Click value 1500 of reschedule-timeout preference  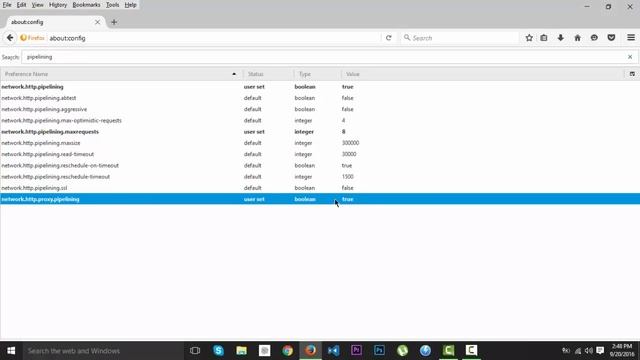pos(348,177)
